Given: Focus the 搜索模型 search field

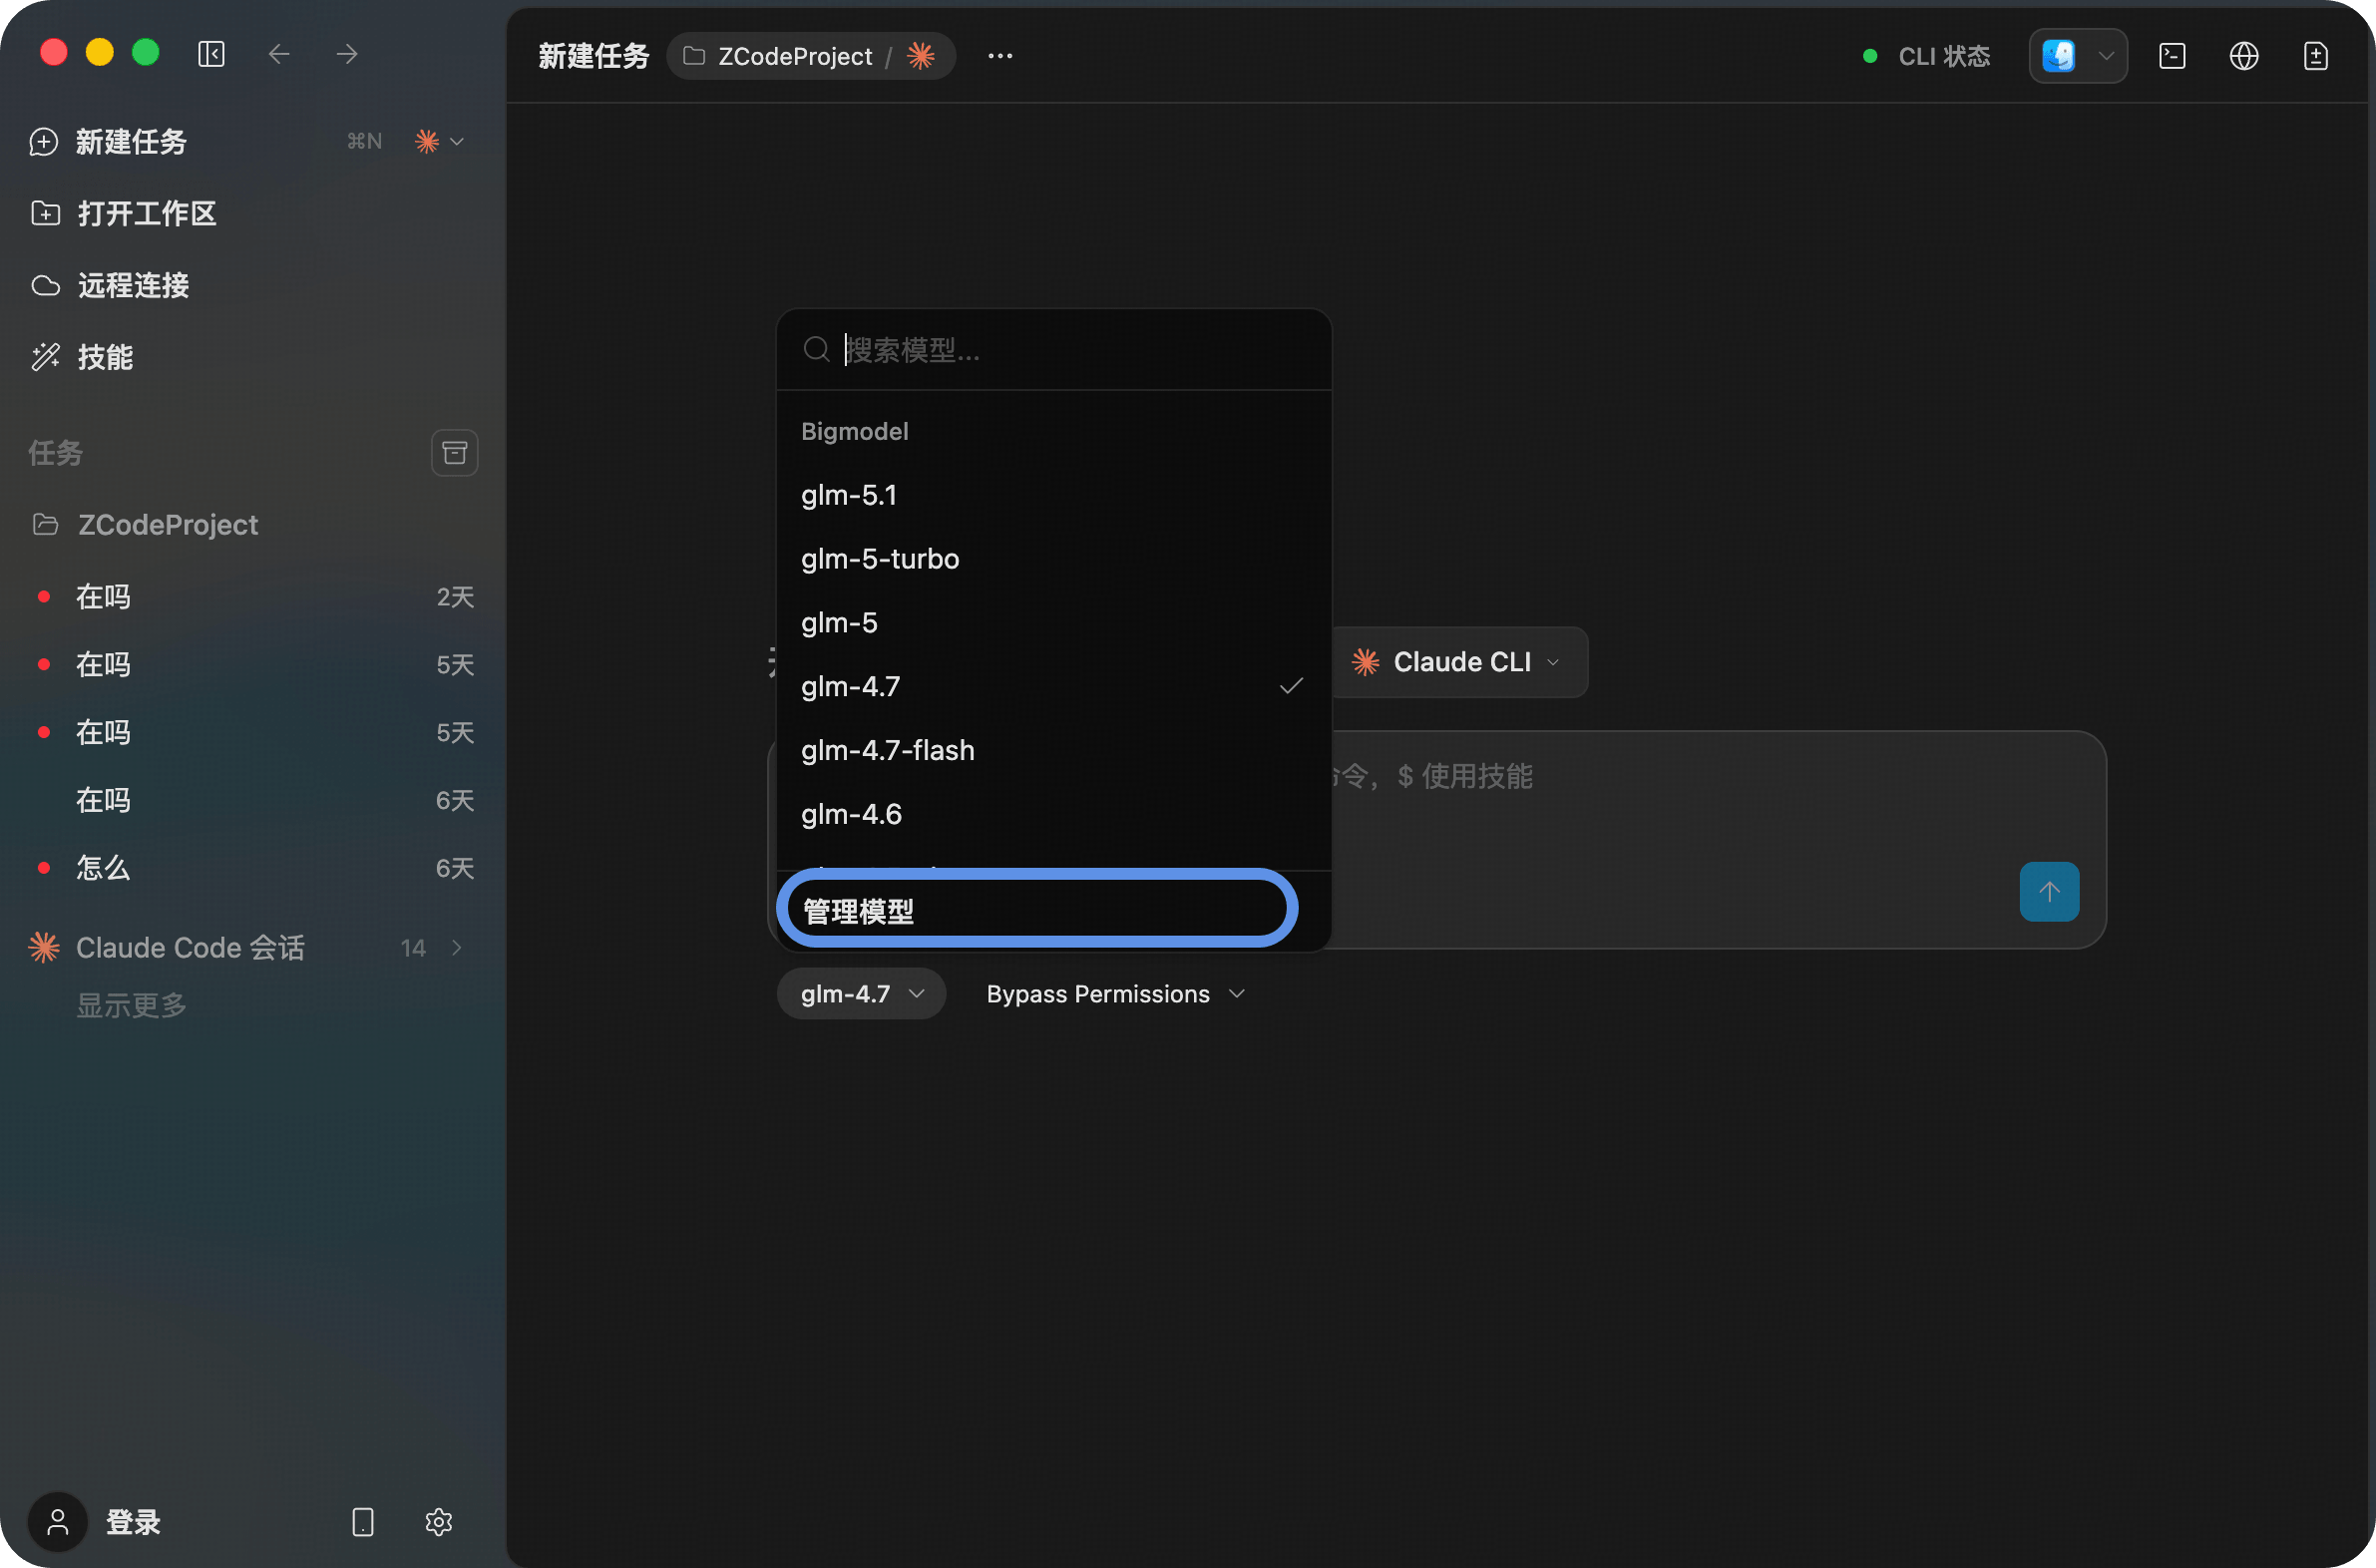Looking at the screenshot, I should pos(1070,350).
